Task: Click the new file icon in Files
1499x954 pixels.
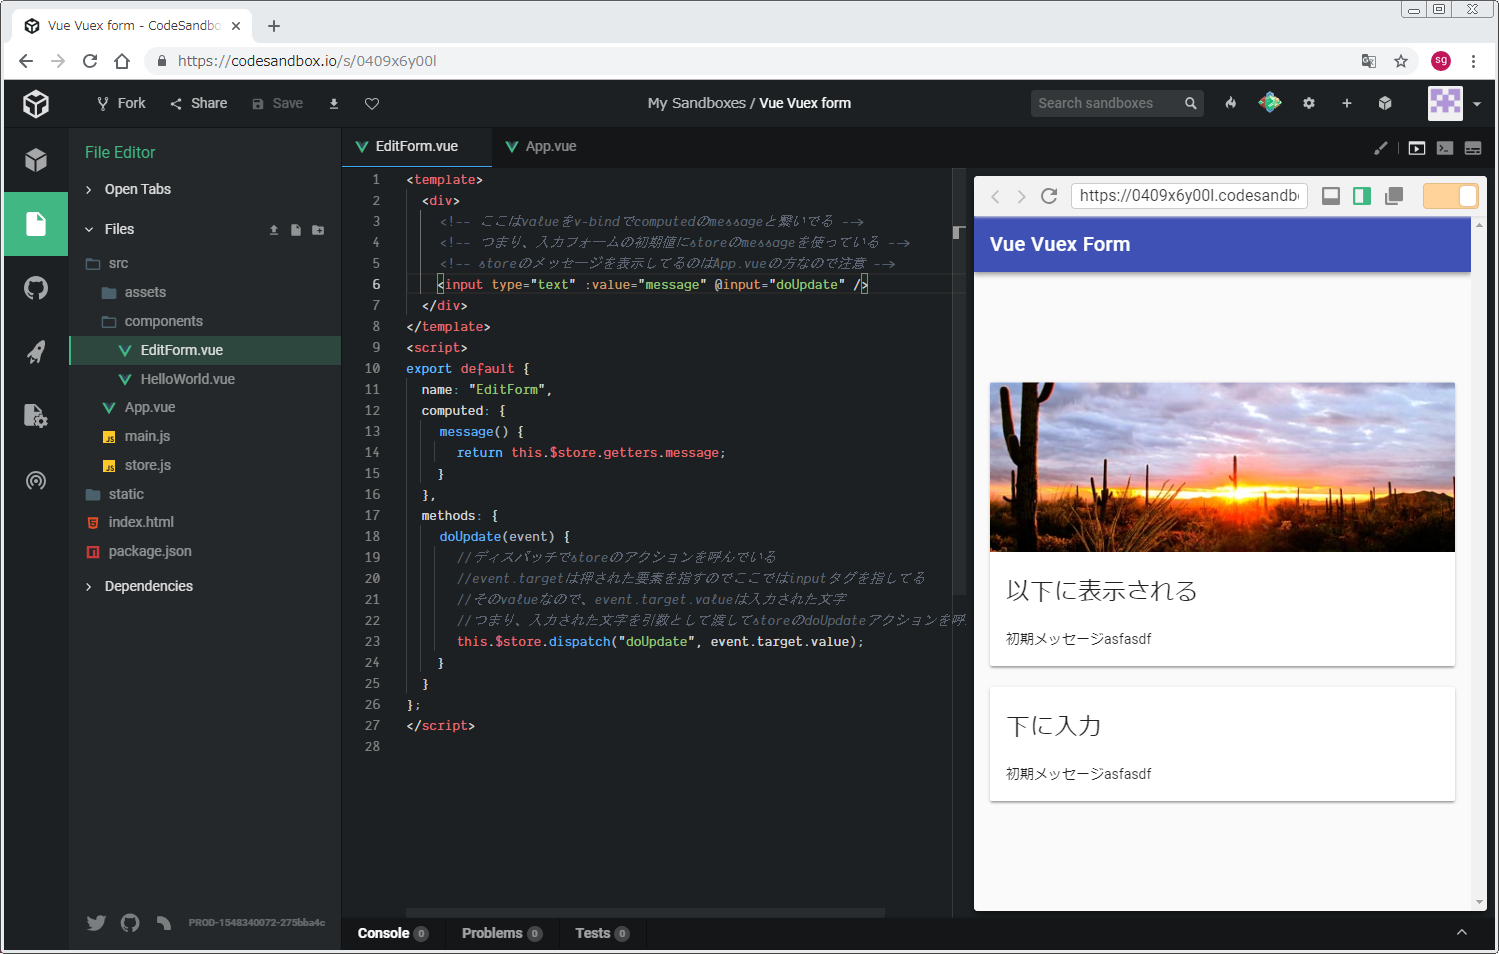Action: [x=296, y=230]
